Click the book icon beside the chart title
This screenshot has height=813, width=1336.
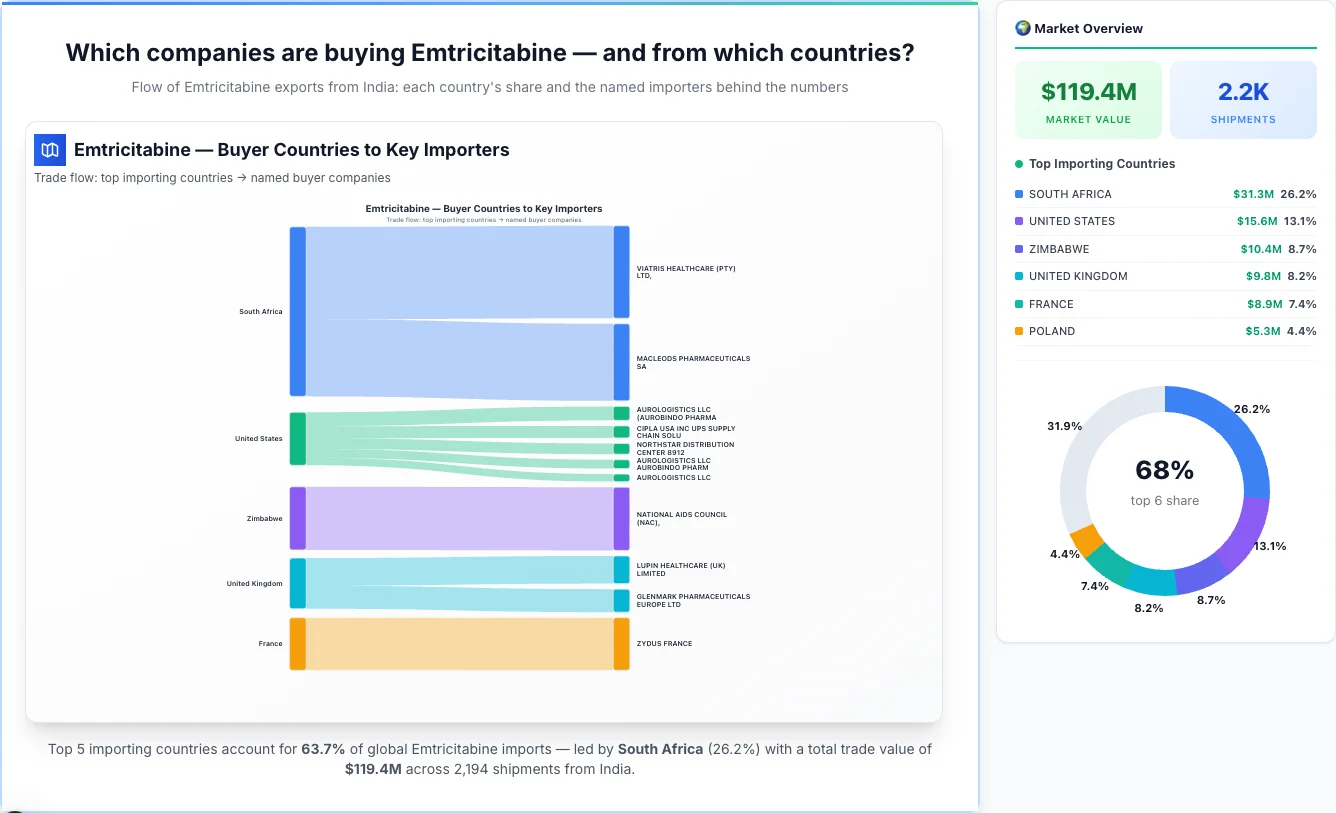49,149
